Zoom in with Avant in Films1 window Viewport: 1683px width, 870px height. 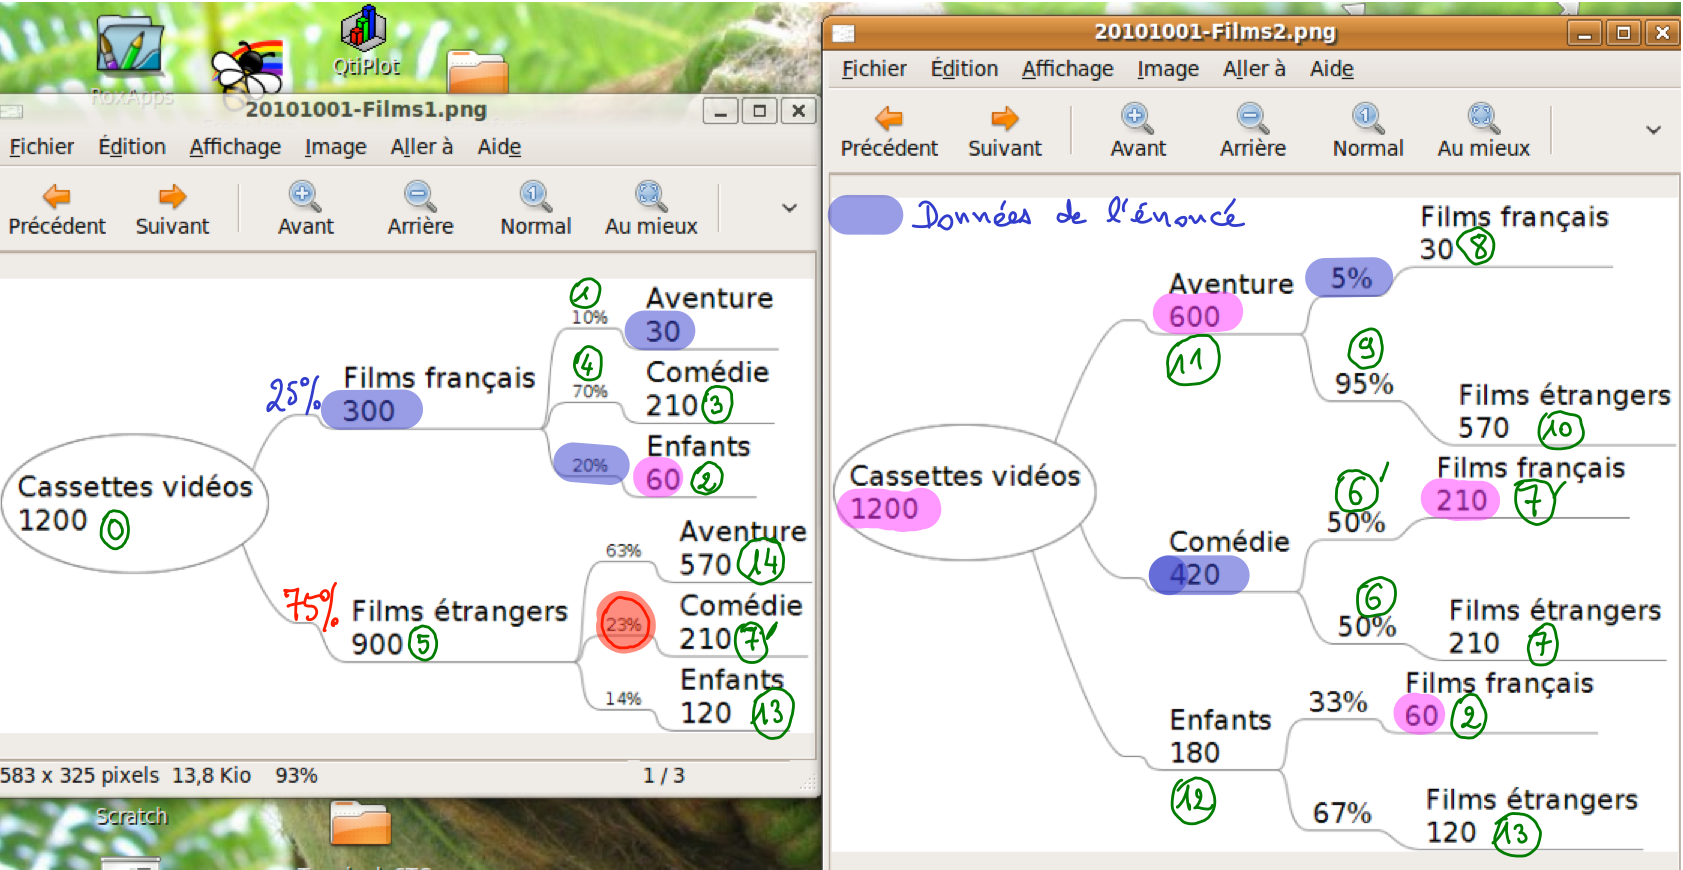305,197
